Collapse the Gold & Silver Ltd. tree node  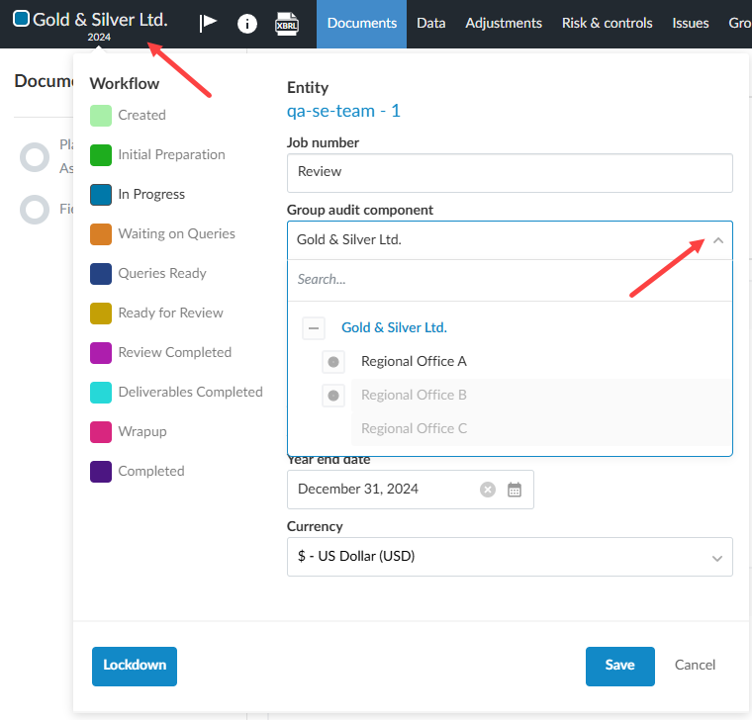click(x=314, y=328)
